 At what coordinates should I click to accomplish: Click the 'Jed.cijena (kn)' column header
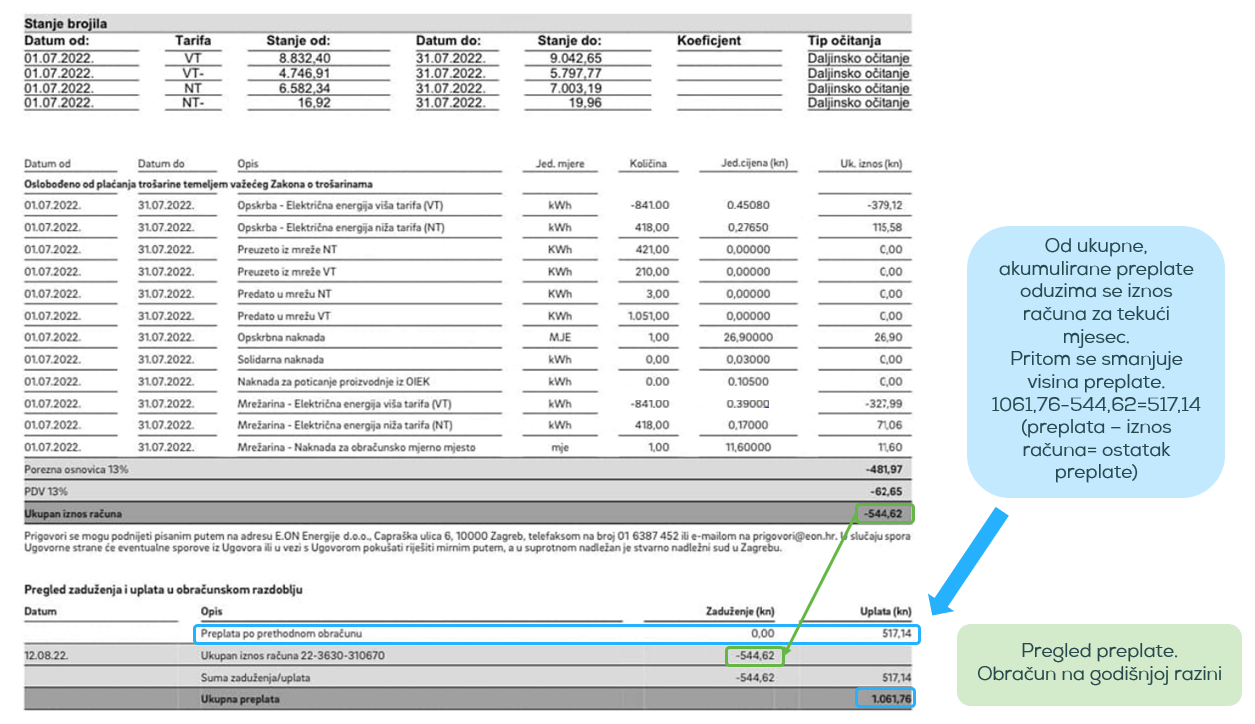click(x=756, y=164)
